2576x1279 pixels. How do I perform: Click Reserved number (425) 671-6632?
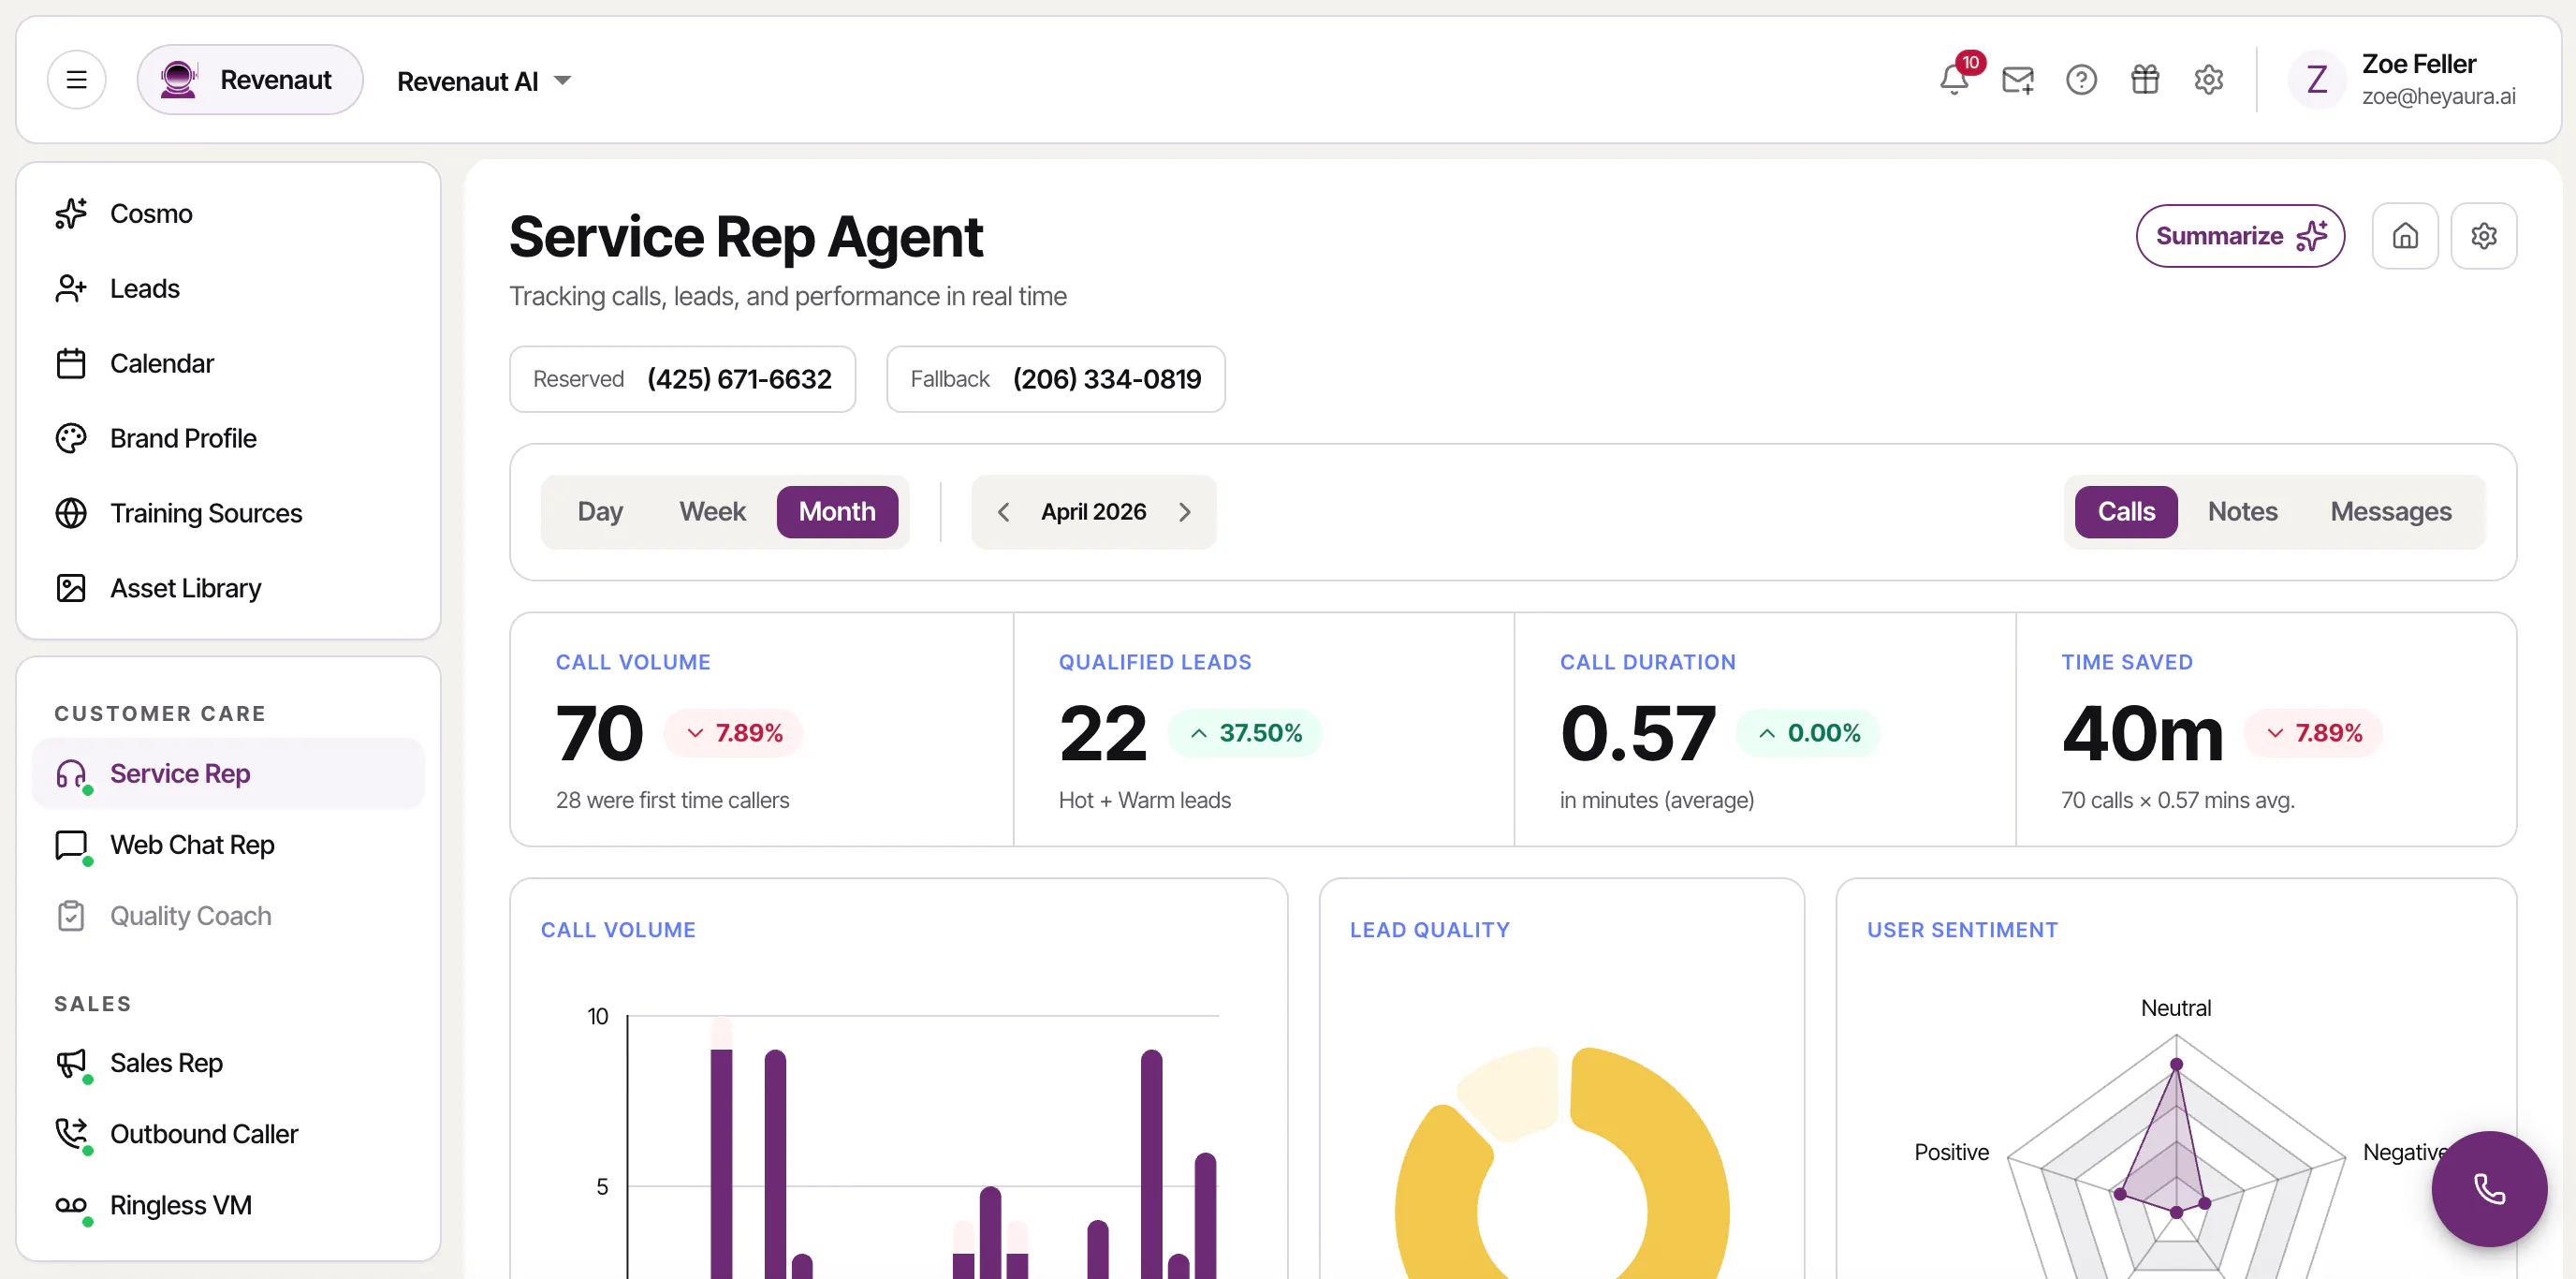pyautogui.click(x=739, y=379)
